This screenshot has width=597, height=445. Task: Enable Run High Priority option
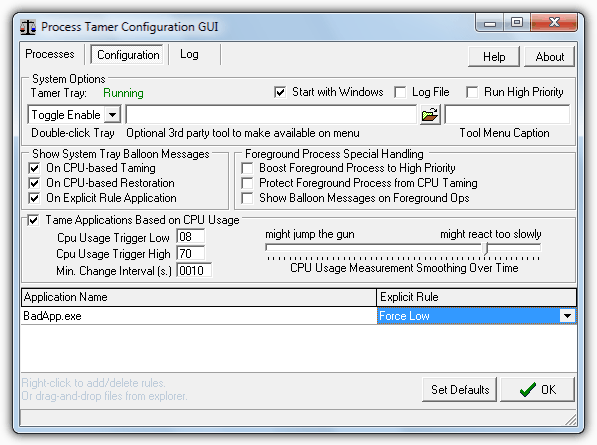(472, 92)
